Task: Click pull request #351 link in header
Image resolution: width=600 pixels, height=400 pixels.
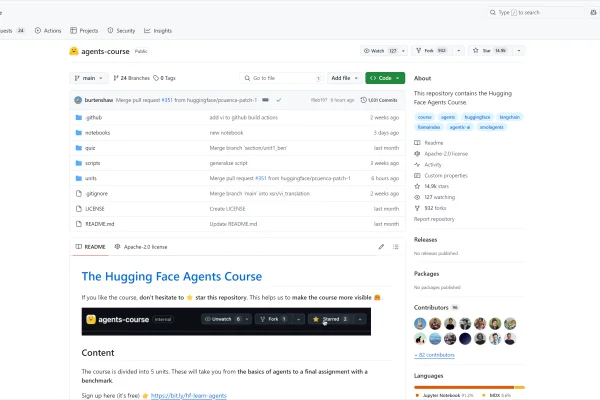Action: click(167, 100)
